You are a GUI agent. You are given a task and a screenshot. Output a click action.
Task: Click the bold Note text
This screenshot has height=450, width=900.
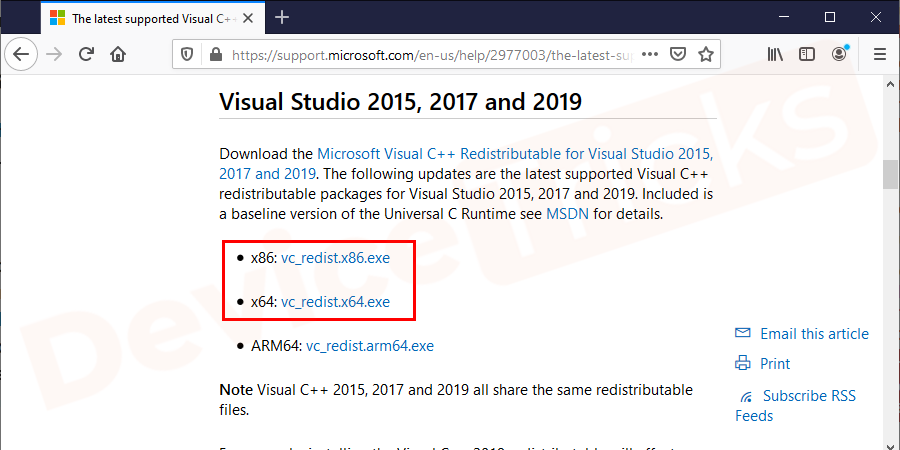click(236, 390)
